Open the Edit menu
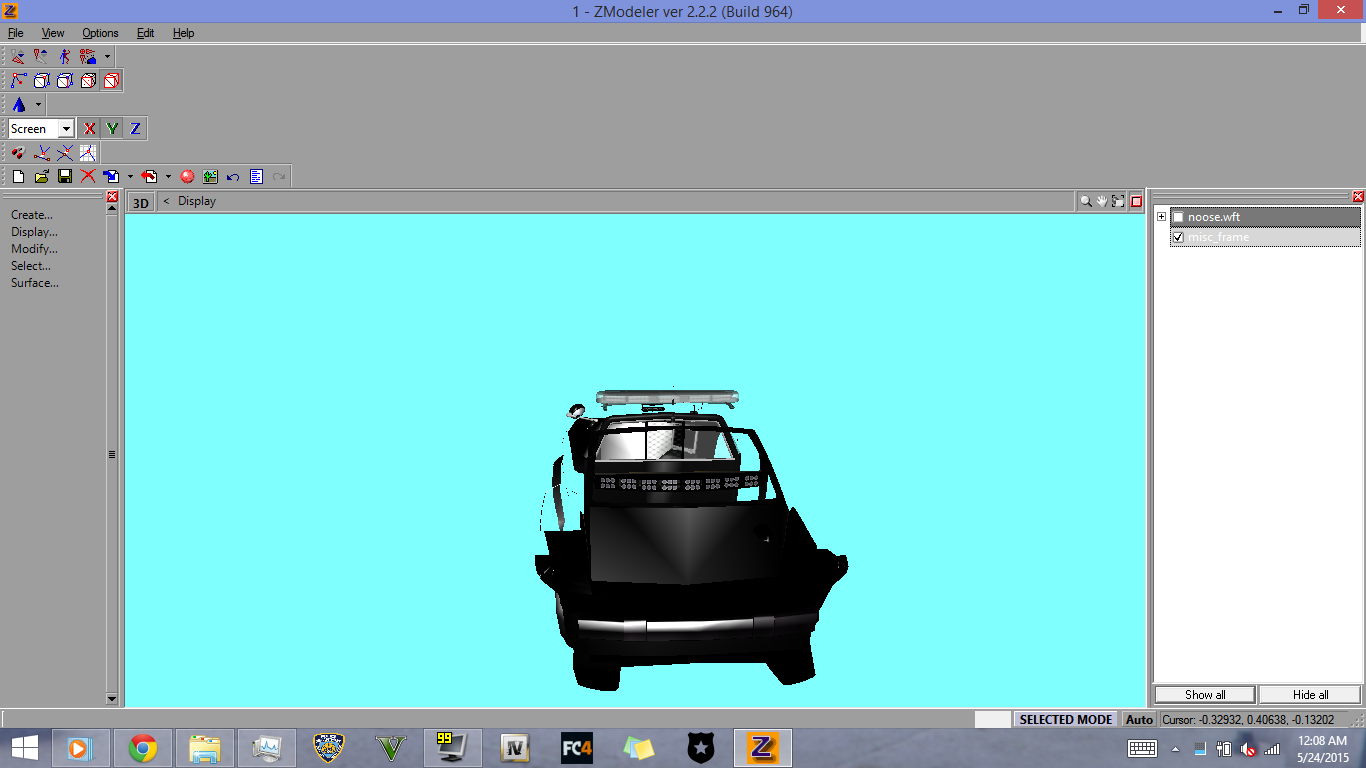Screen dimensions: 1366x768 click(145, 33)
